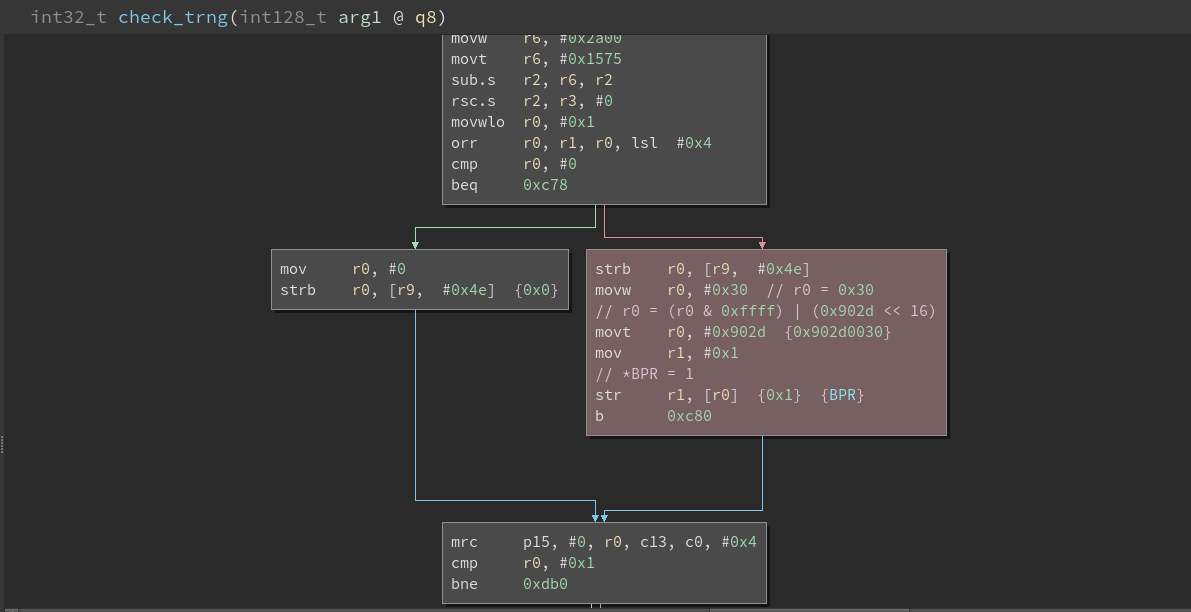Screen dimensions: 1191x612
Task: Follow the 0xc80 branch target address
Action: 689,416
